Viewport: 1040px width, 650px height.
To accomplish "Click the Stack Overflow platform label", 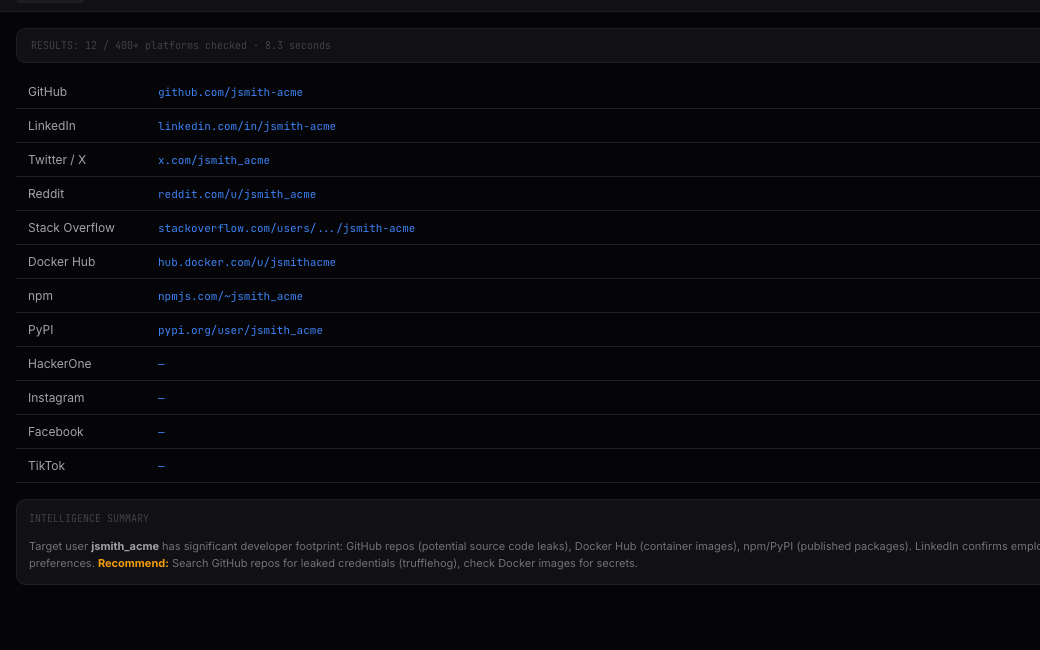I will (x=71, y=228).
